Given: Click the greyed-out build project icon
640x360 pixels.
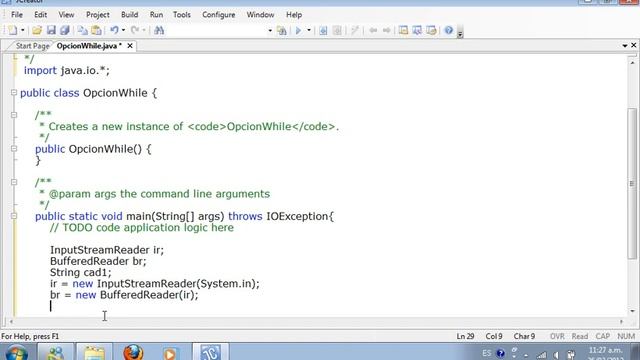Looking at the screenshot, I should 337,30.
